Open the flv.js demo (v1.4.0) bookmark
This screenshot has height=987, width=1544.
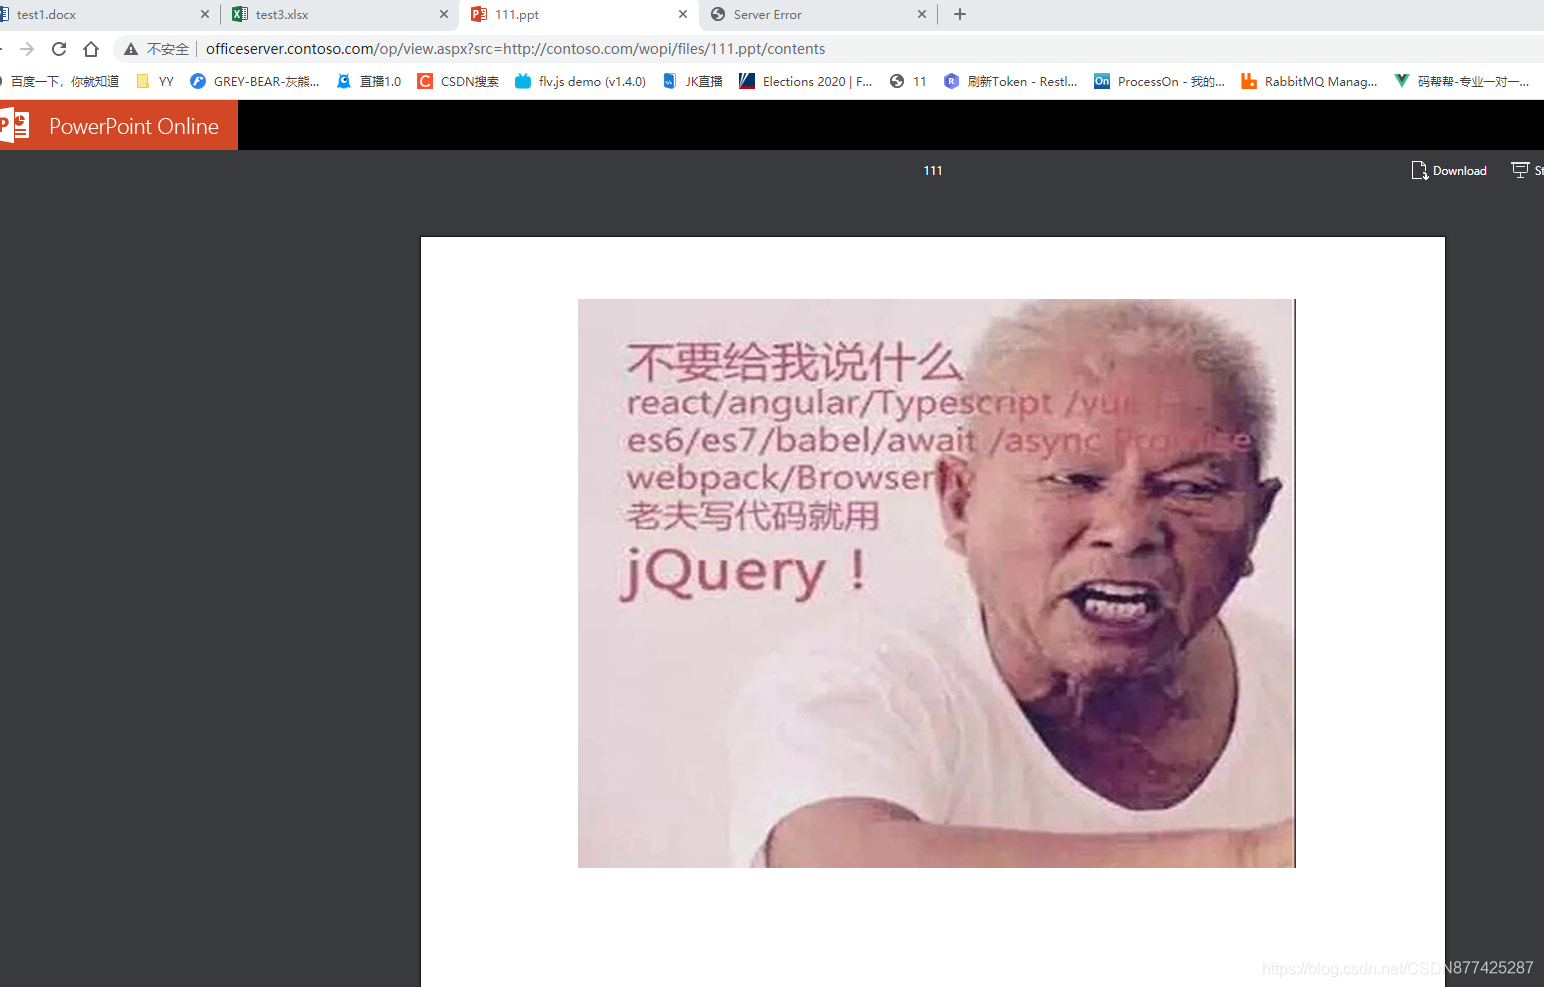580,82
